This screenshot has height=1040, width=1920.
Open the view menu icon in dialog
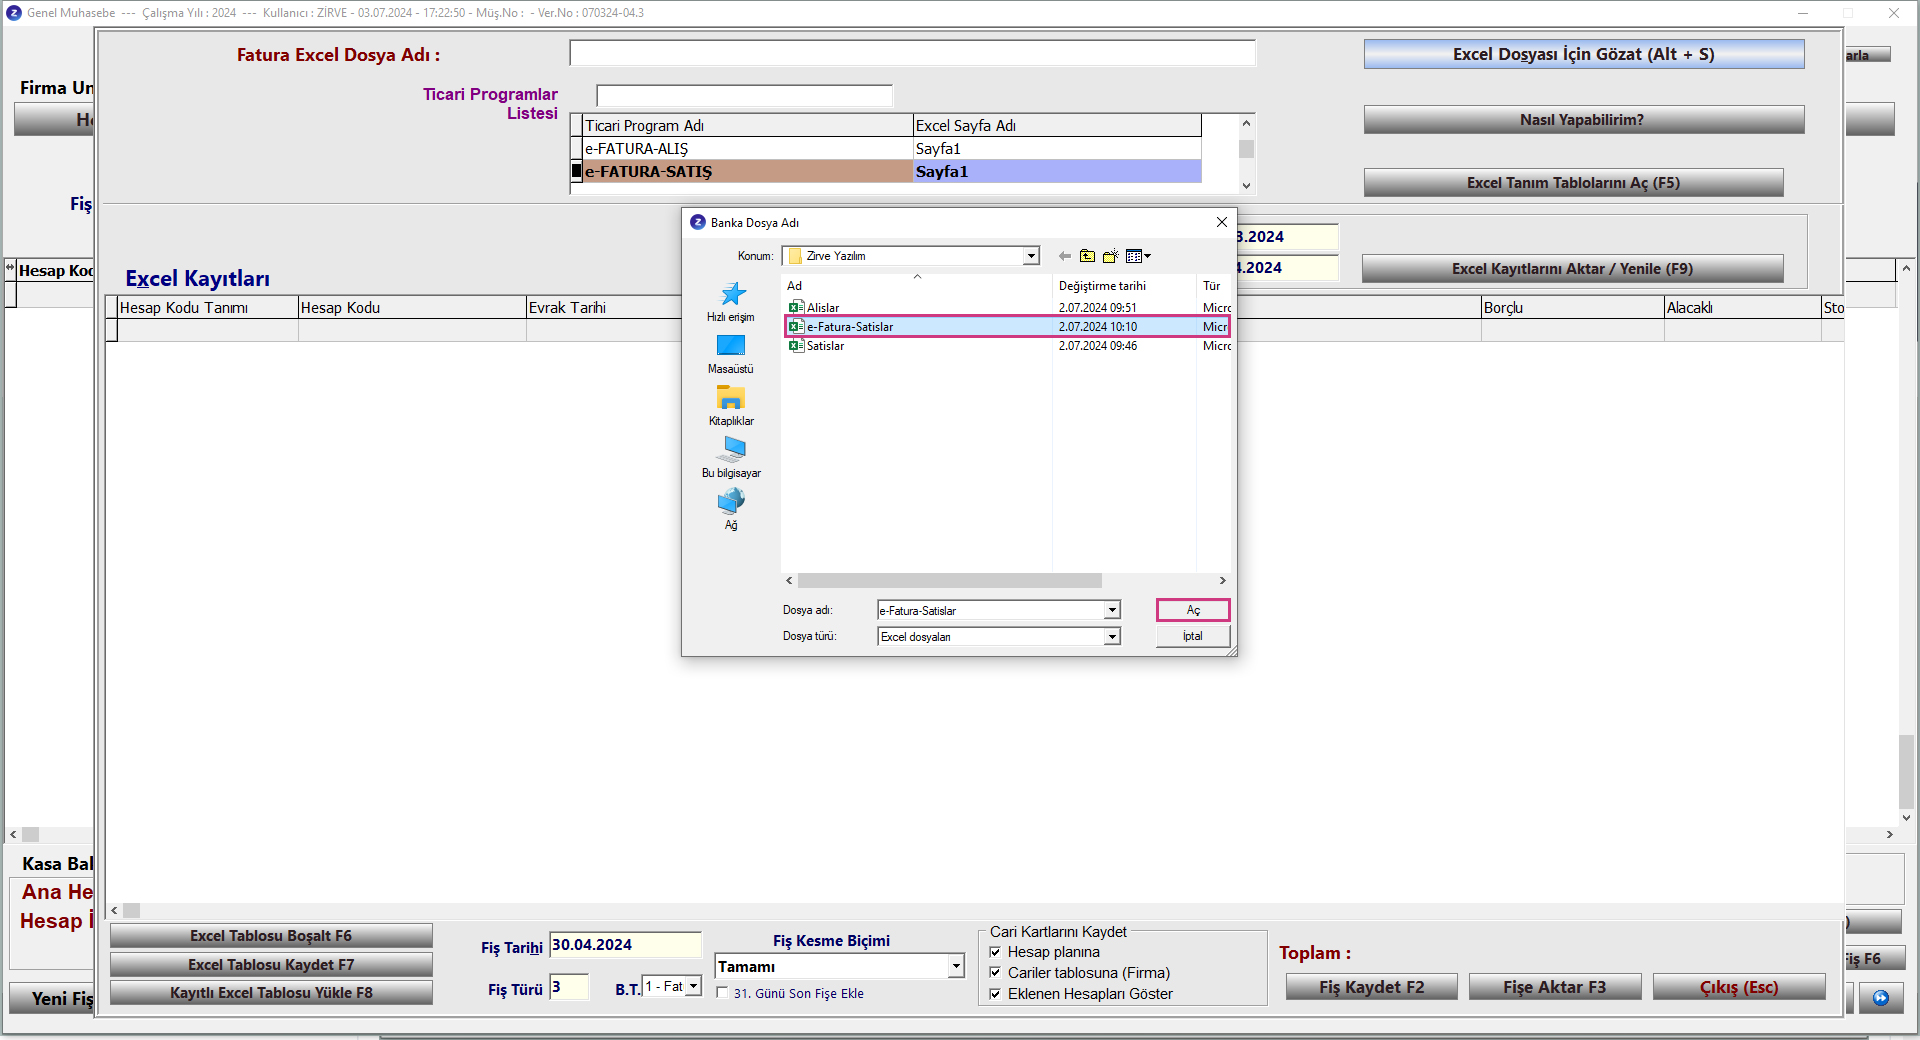(x=1138, y=256)
